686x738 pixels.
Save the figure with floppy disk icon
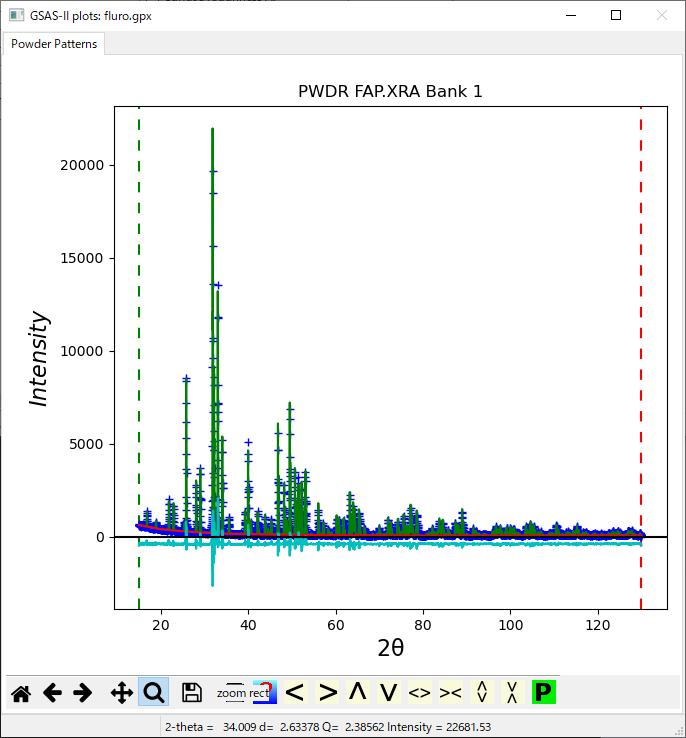[192, 692]
